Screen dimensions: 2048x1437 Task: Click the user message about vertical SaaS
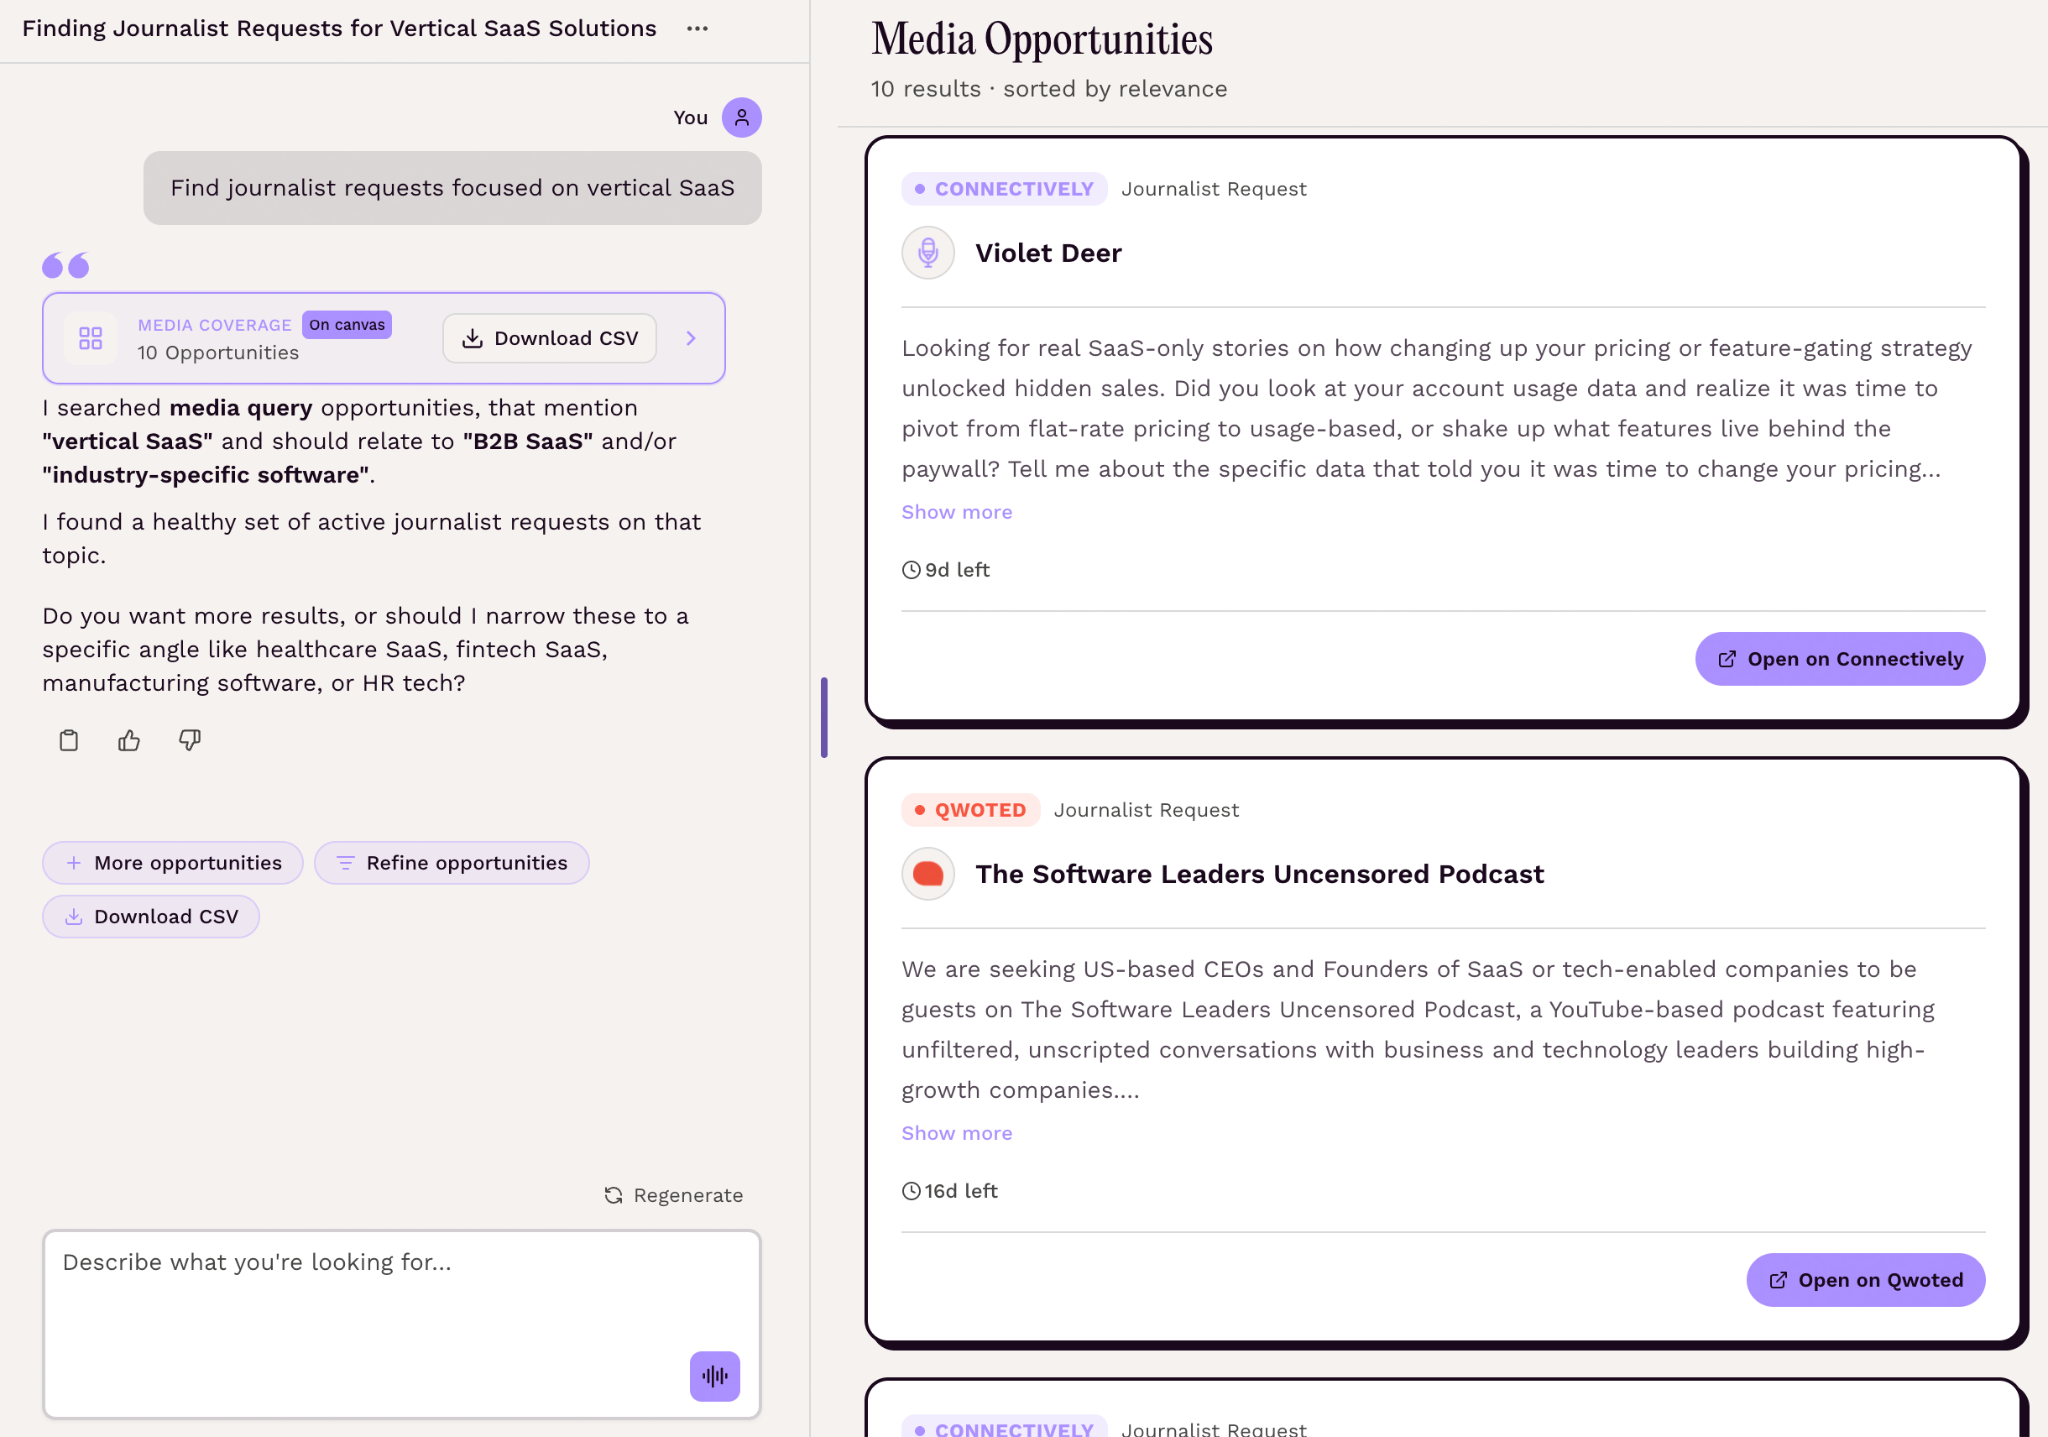452,188
